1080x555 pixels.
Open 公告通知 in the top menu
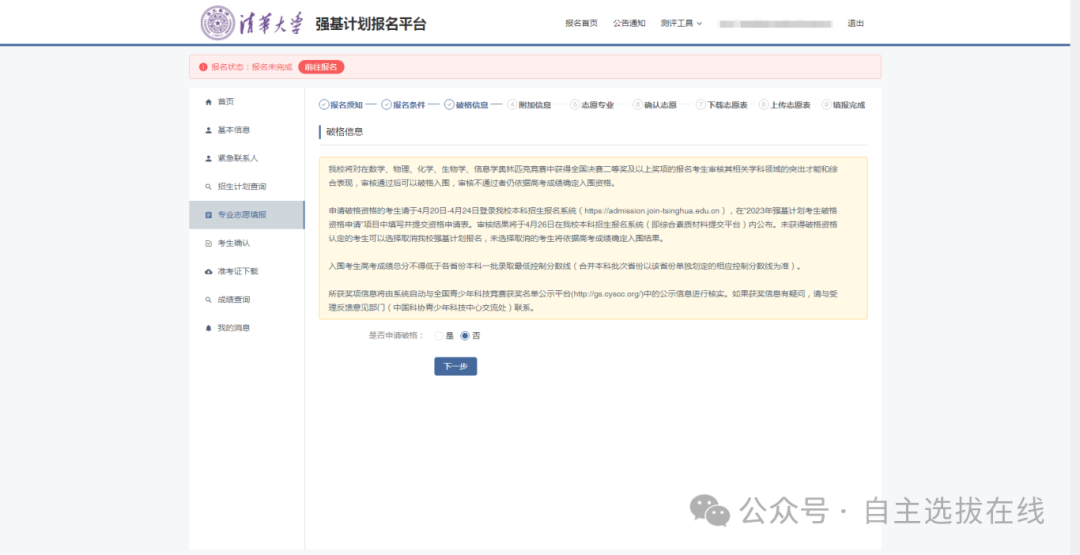[629, 23]
